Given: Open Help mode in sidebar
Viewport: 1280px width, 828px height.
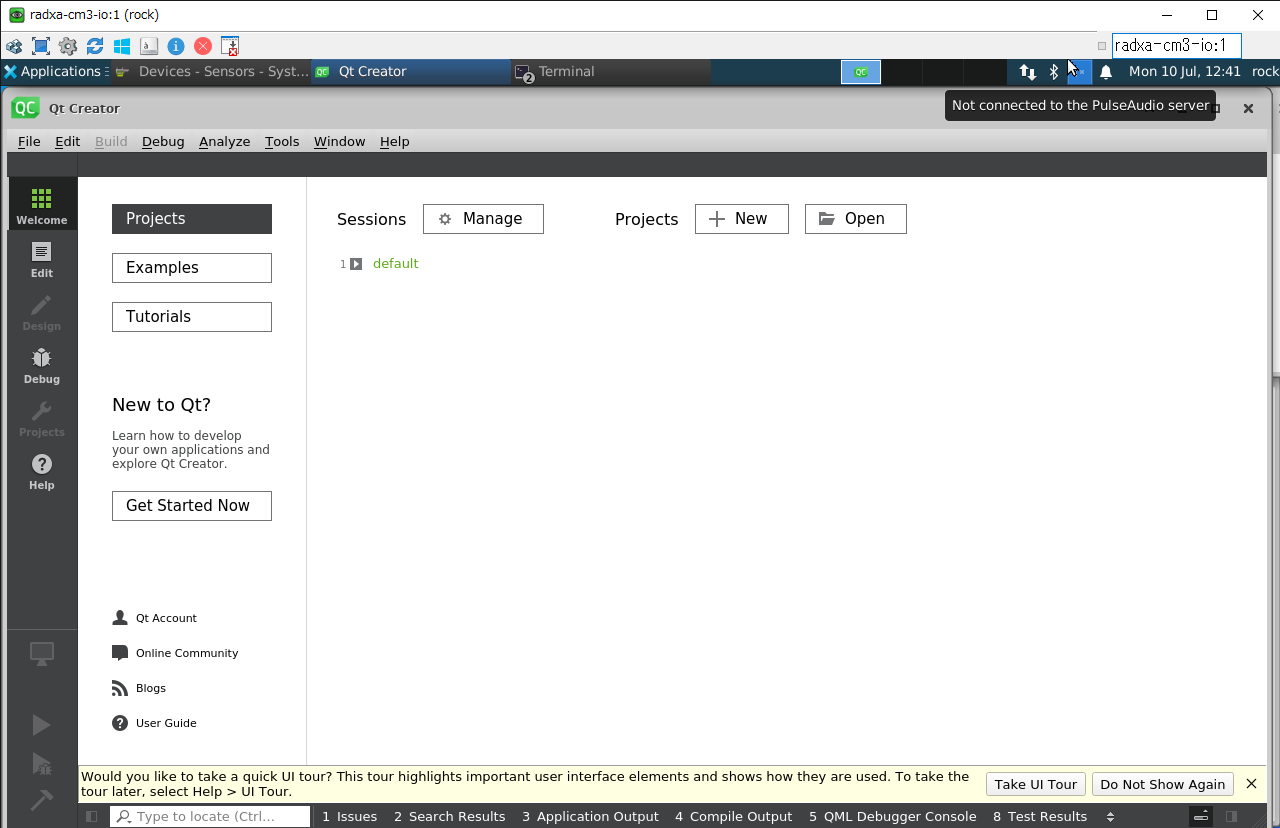Looking at the screenshot, I should 41,471.
